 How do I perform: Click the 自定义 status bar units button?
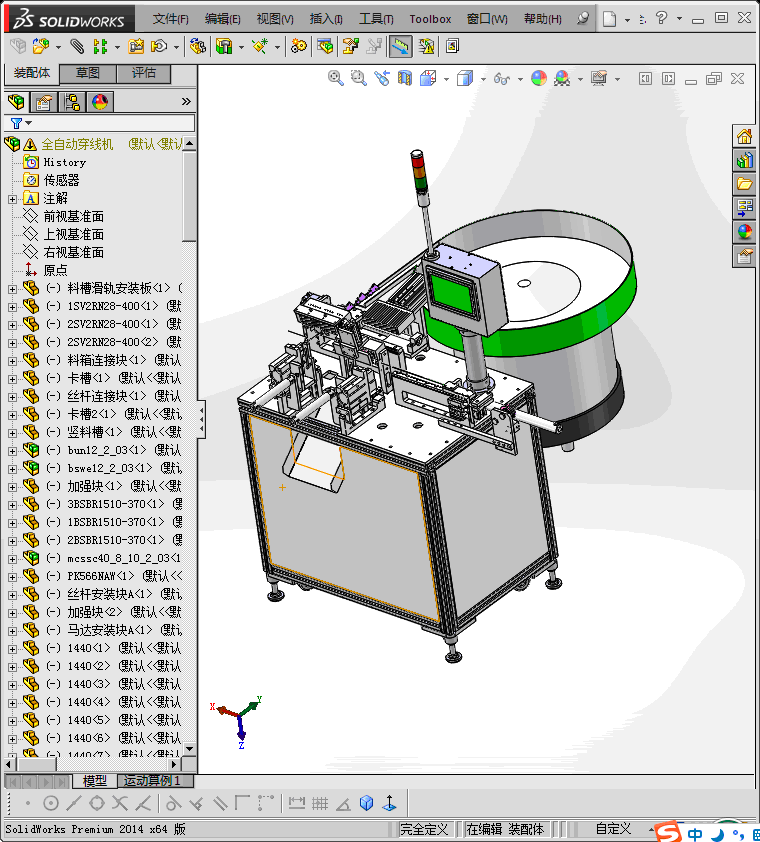point(613,829)
